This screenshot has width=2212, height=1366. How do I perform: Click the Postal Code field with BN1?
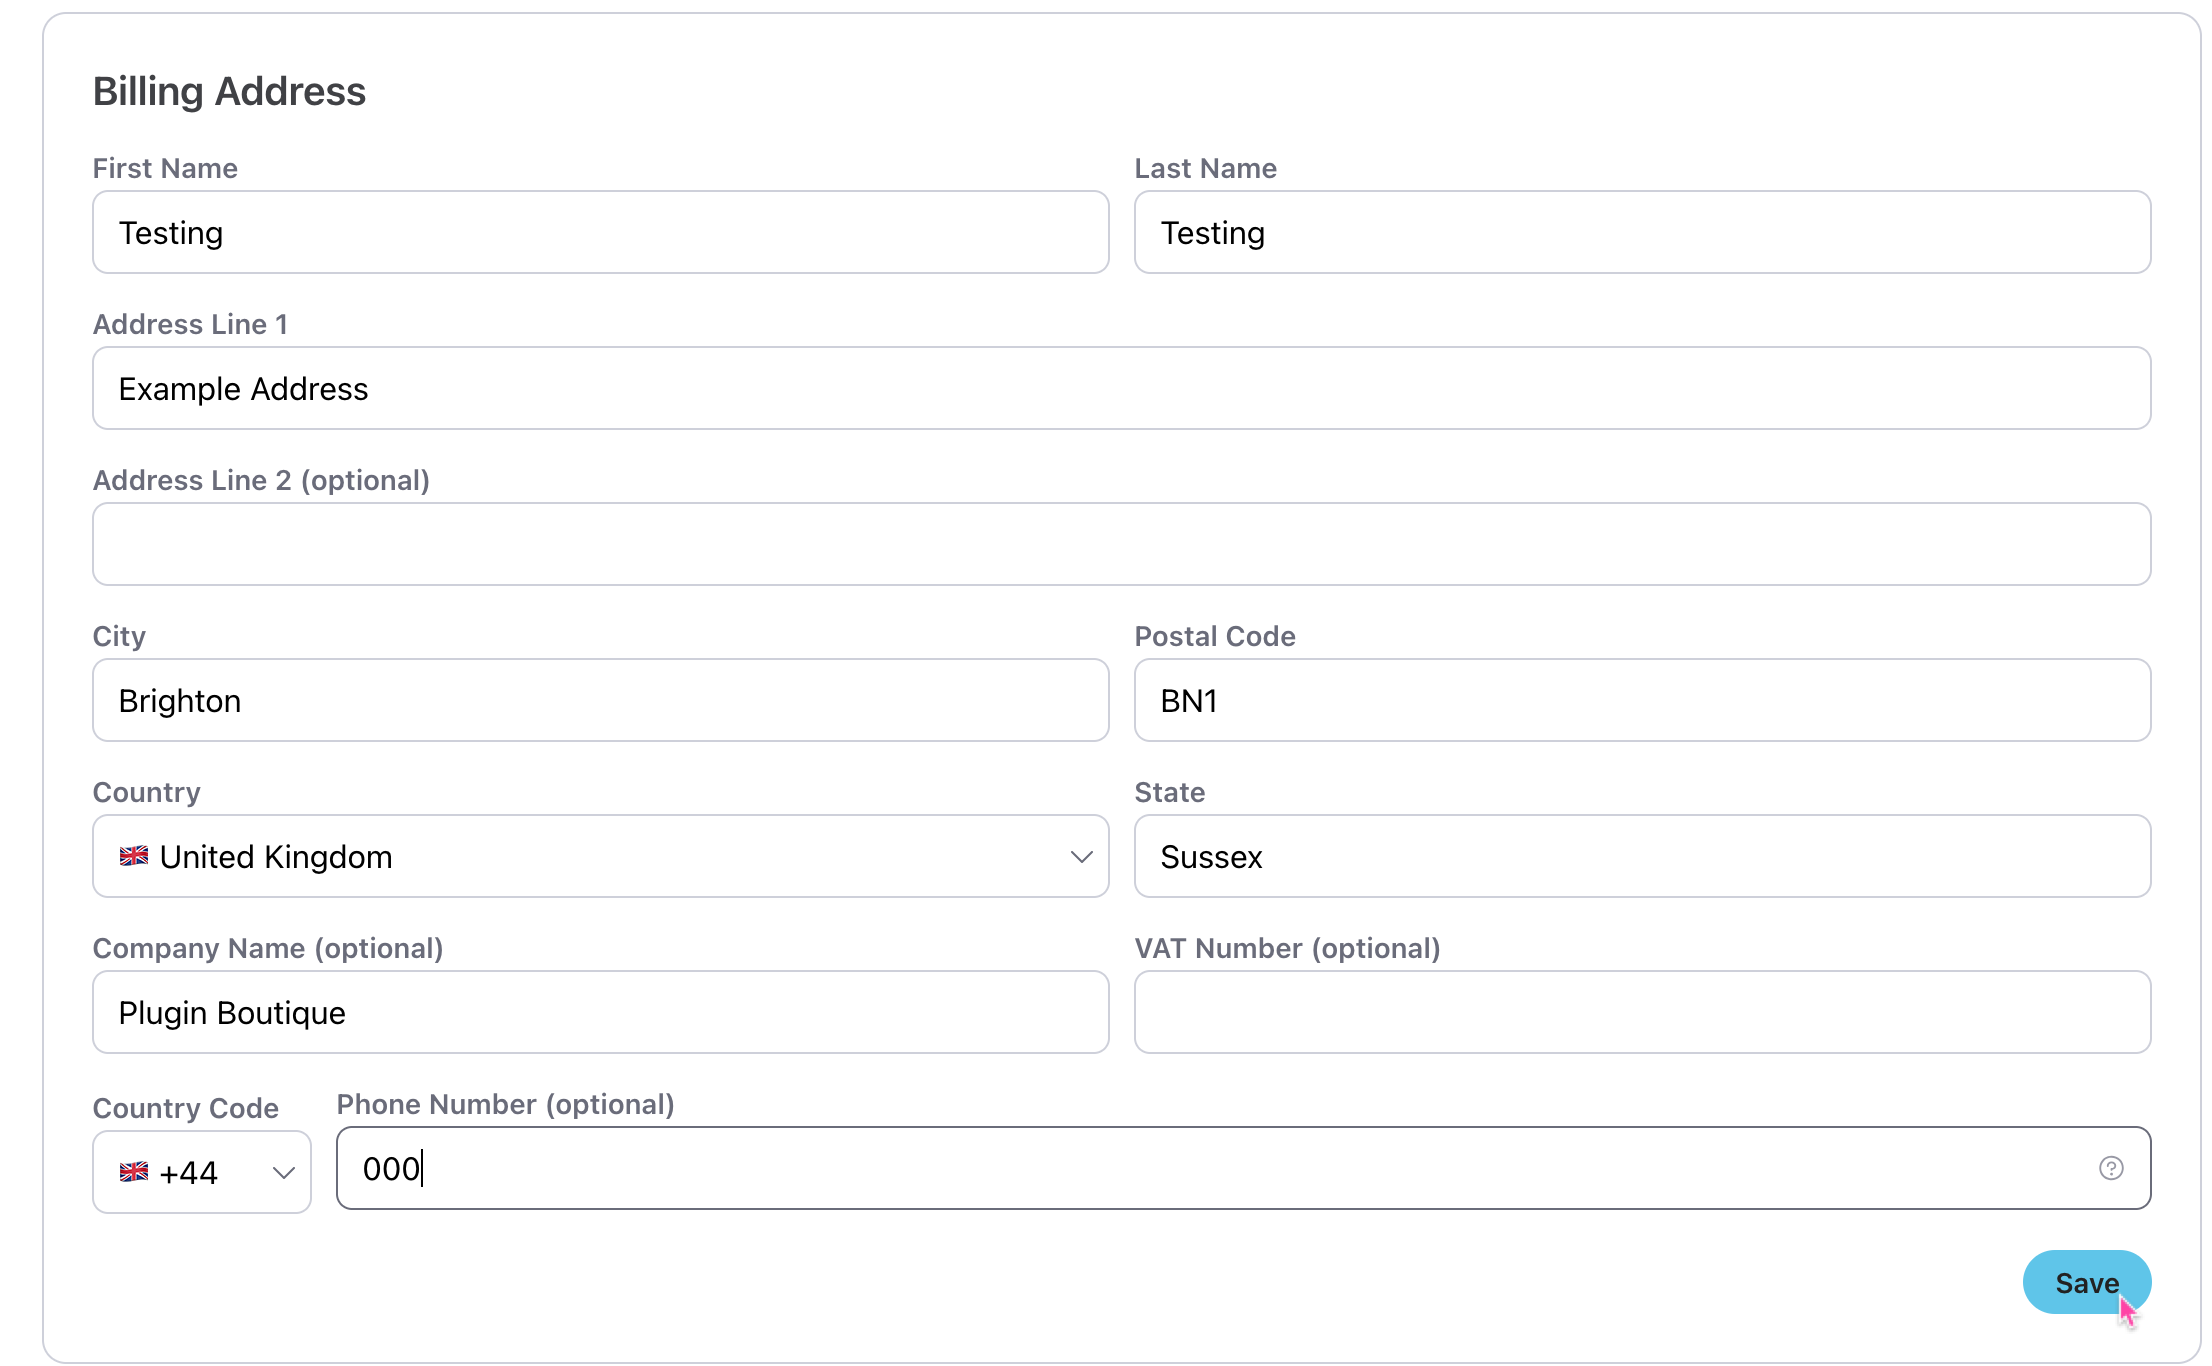[x=1642, y=700]
